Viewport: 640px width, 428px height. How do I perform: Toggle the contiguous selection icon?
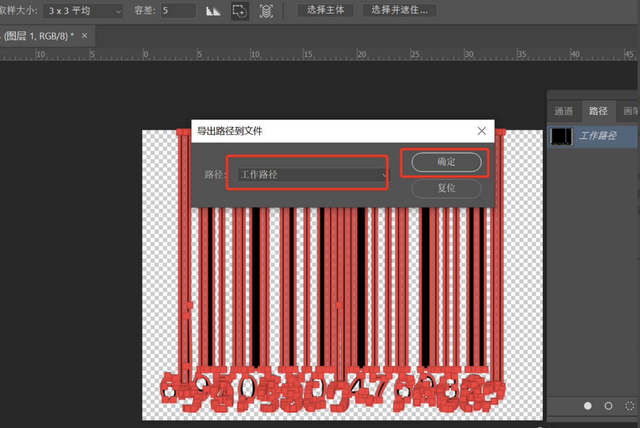pyautogui.click(x=240, y=11)
